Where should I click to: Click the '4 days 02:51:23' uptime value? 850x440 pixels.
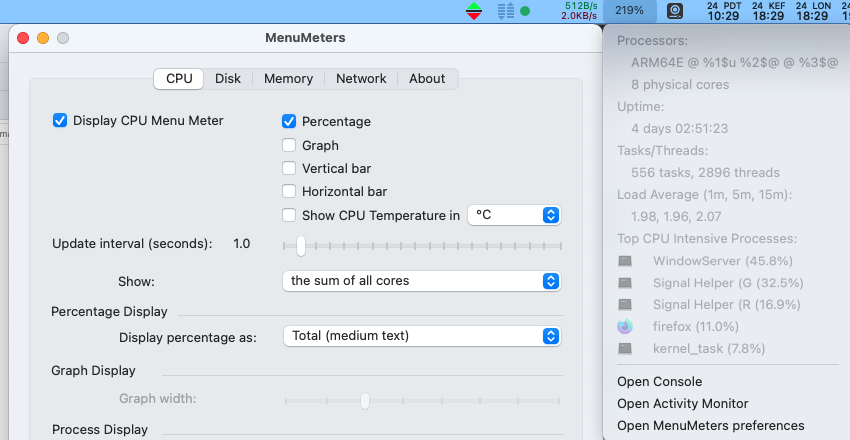[679, 128]
